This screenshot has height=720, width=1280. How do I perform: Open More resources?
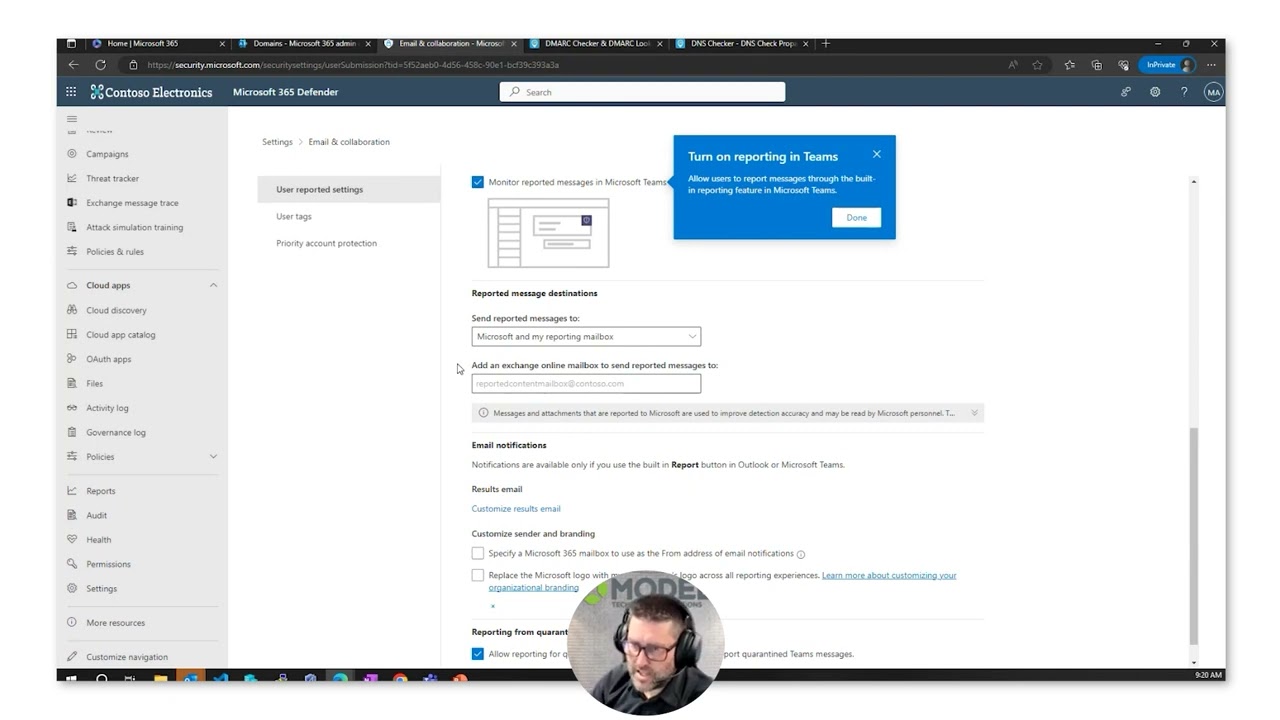pos(115,623)
